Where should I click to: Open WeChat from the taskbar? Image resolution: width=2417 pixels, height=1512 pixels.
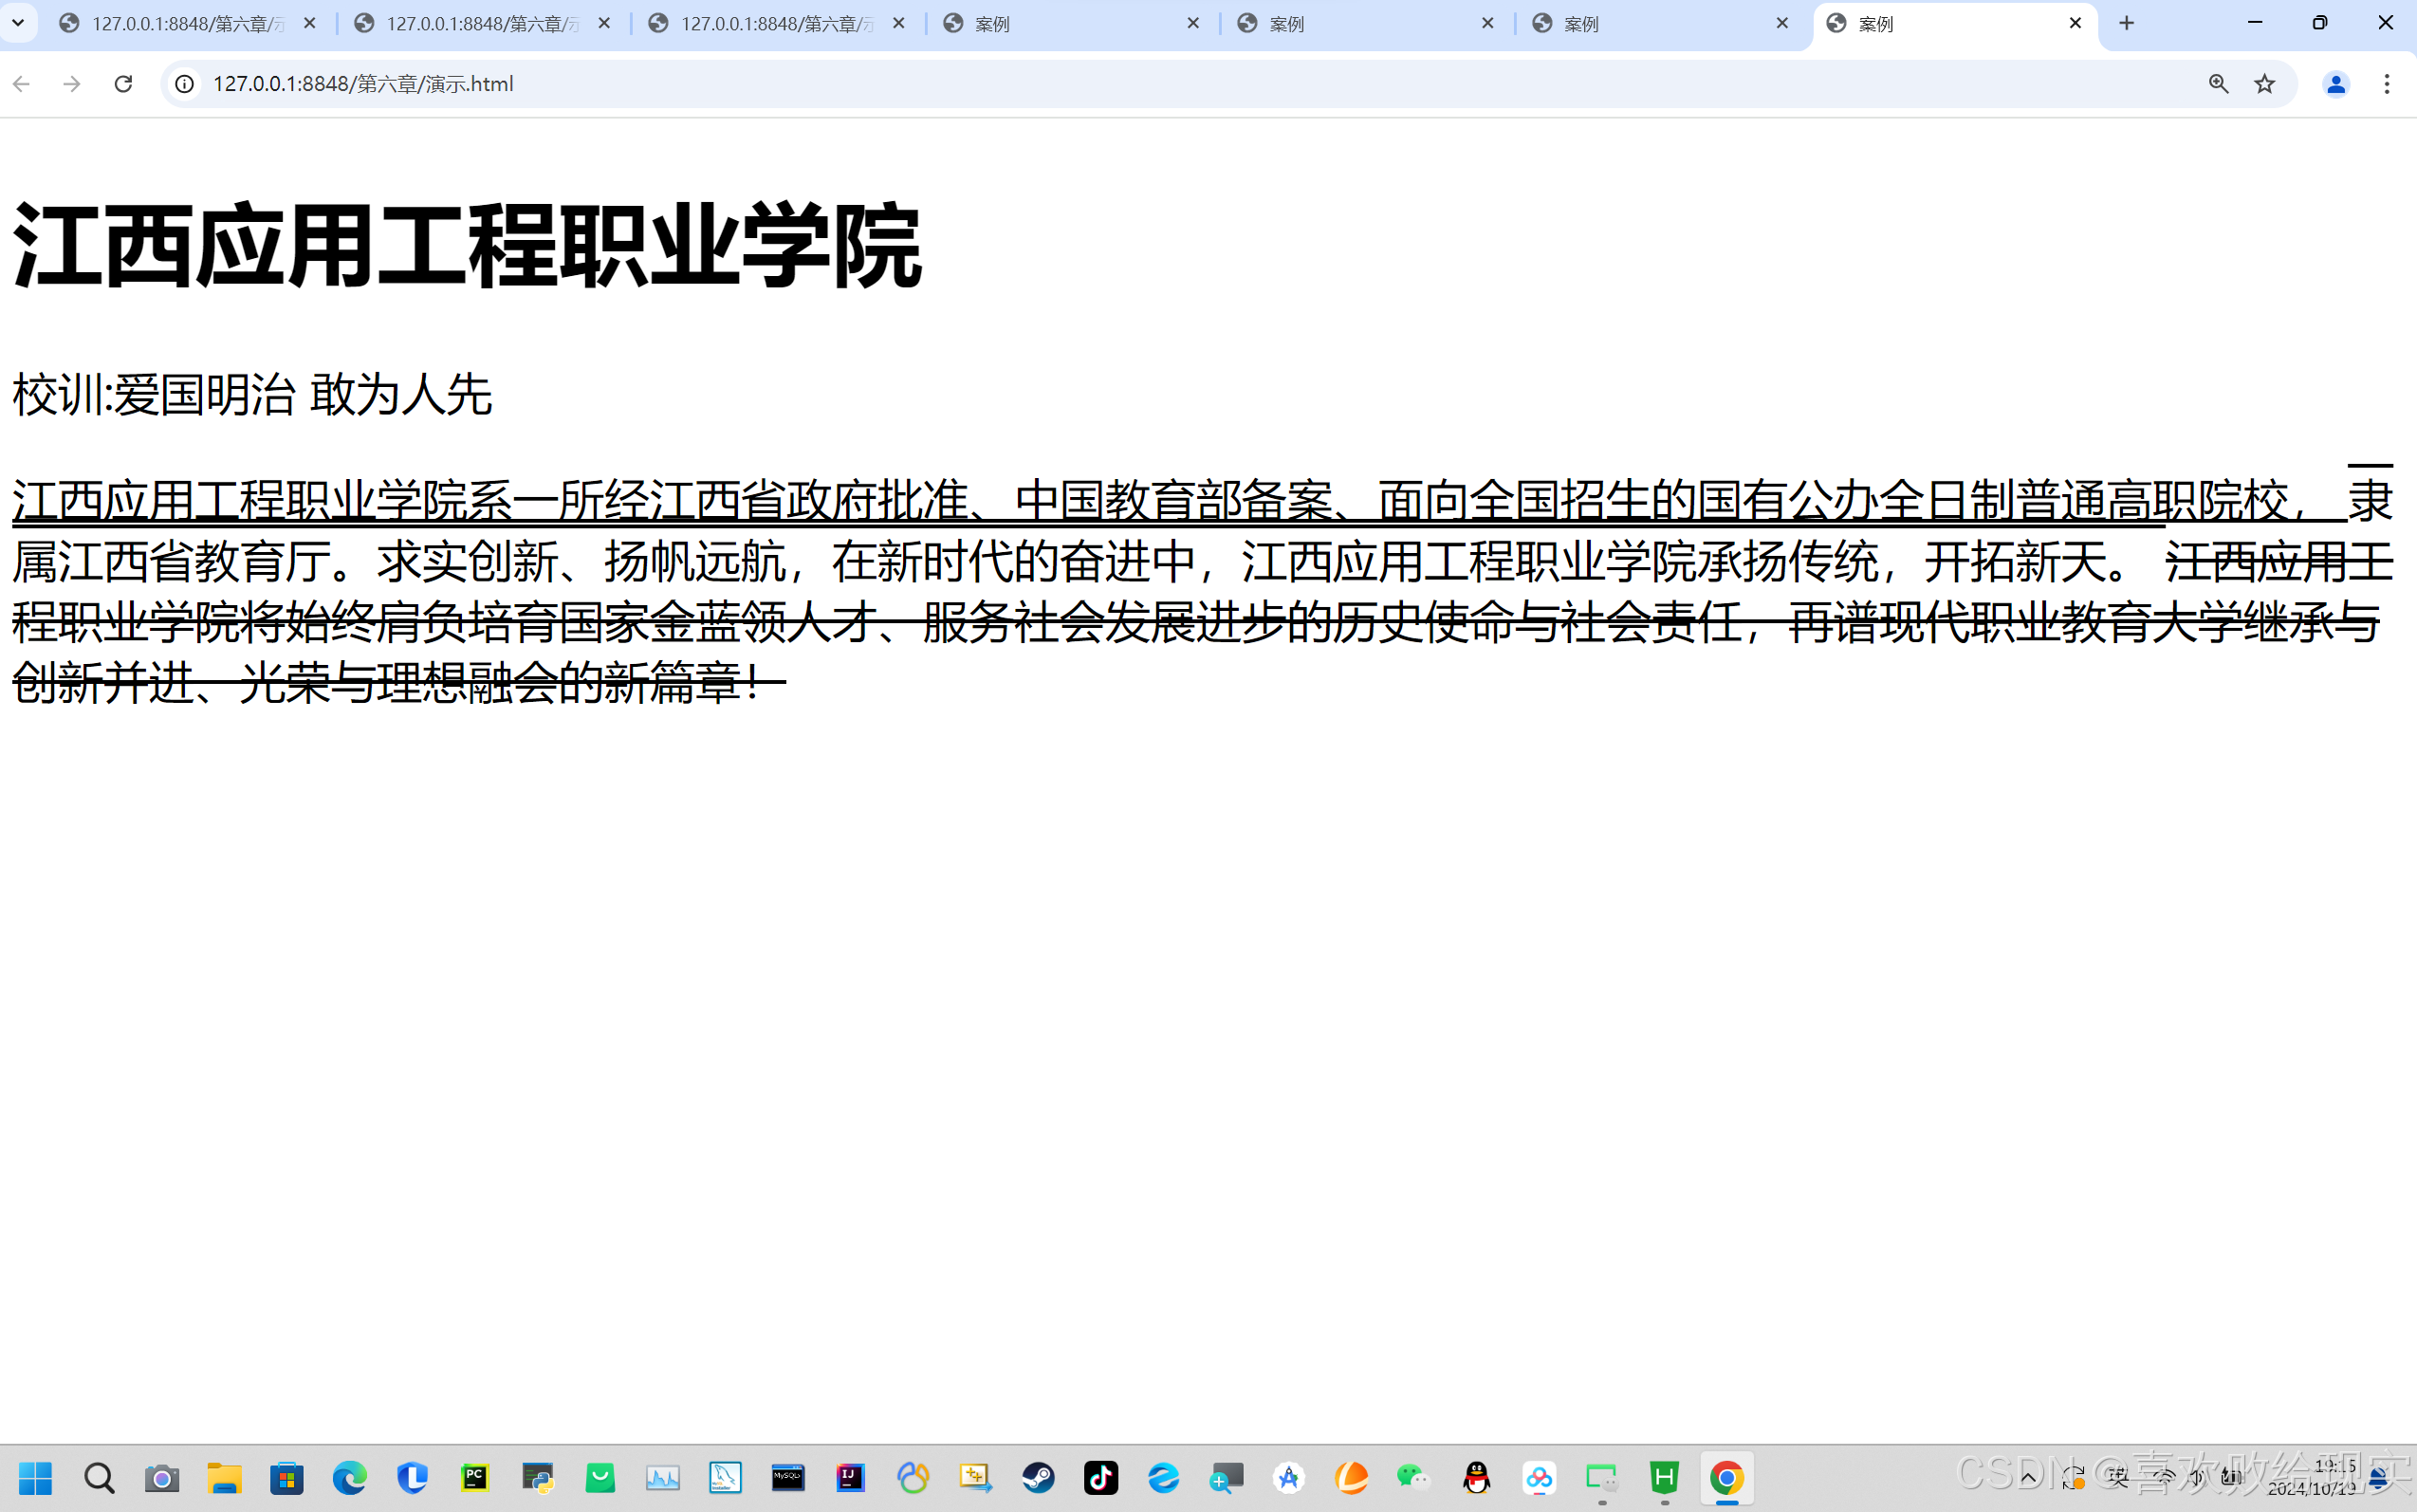1414,1477
